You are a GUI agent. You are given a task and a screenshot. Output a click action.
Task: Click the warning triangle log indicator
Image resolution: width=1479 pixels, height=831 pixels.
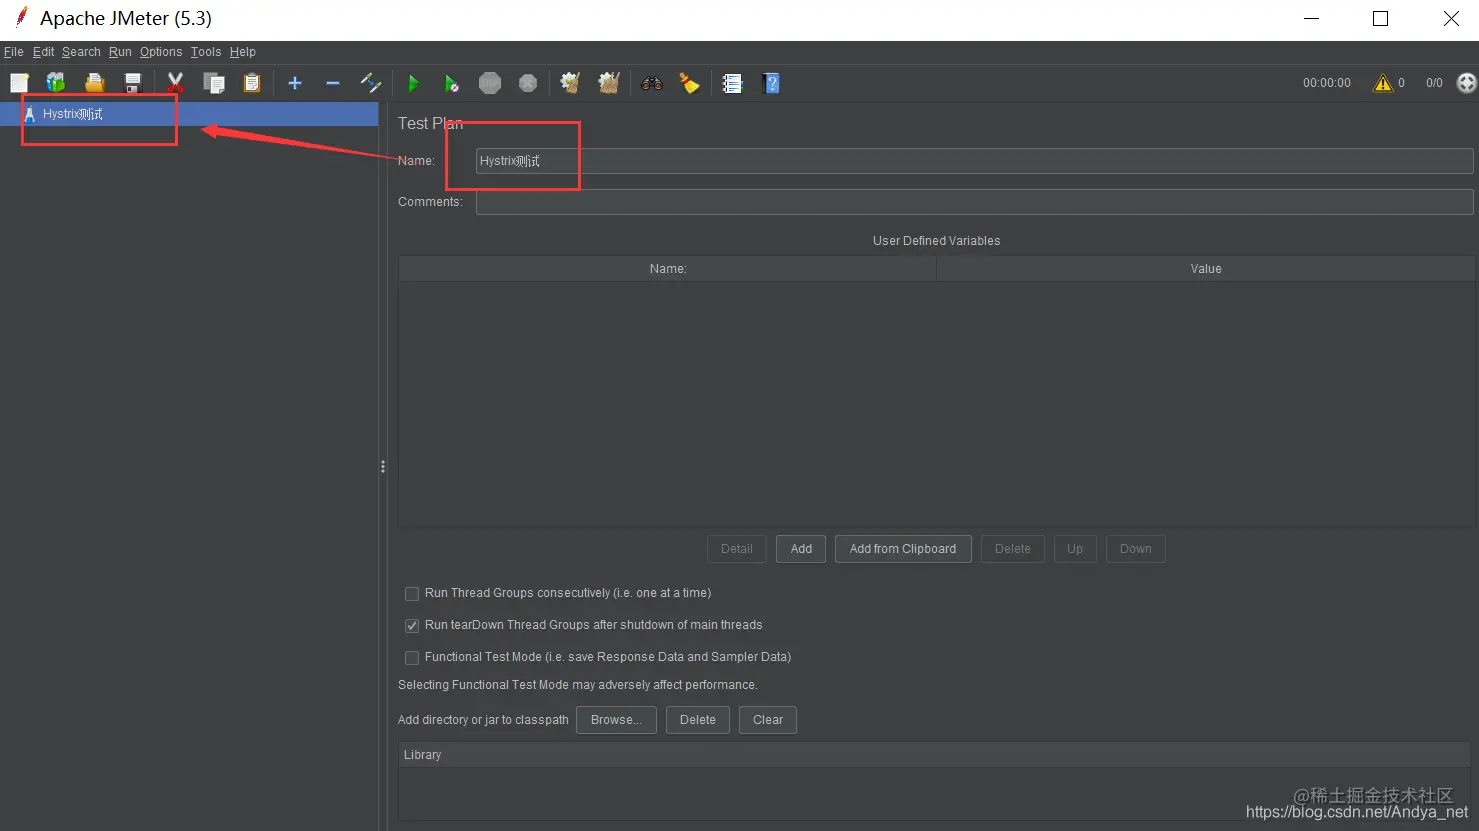[x=1383, y=83]
